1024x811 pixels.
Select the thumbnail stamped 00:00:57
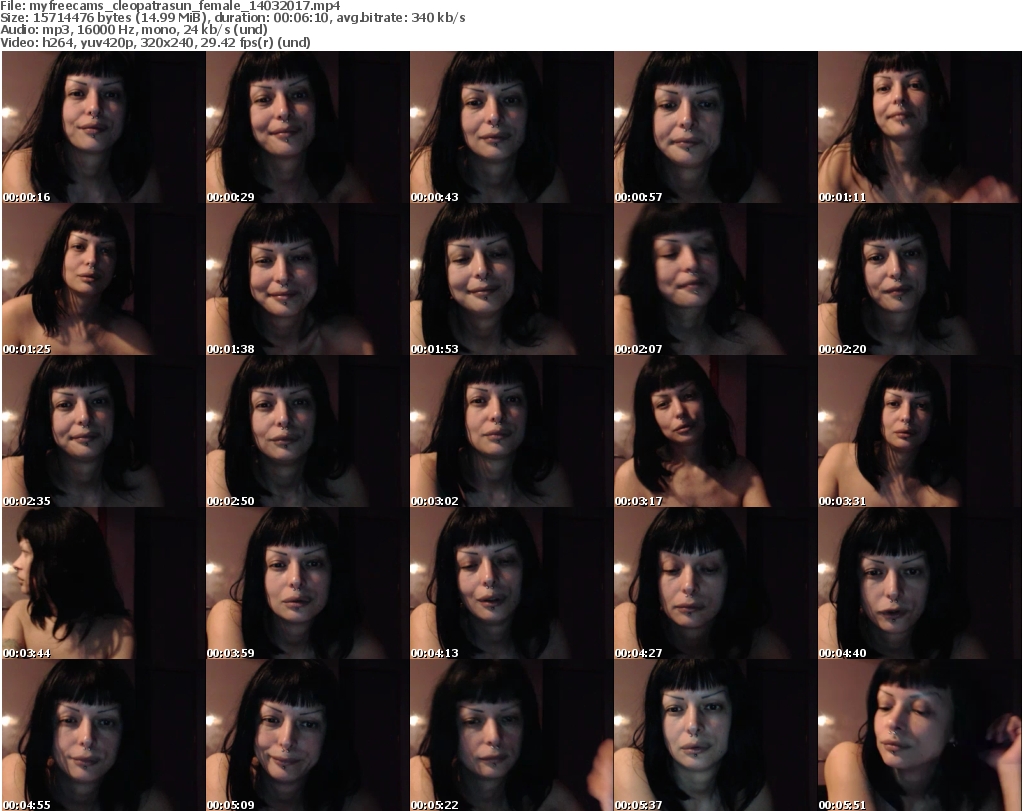click(715, 127)
